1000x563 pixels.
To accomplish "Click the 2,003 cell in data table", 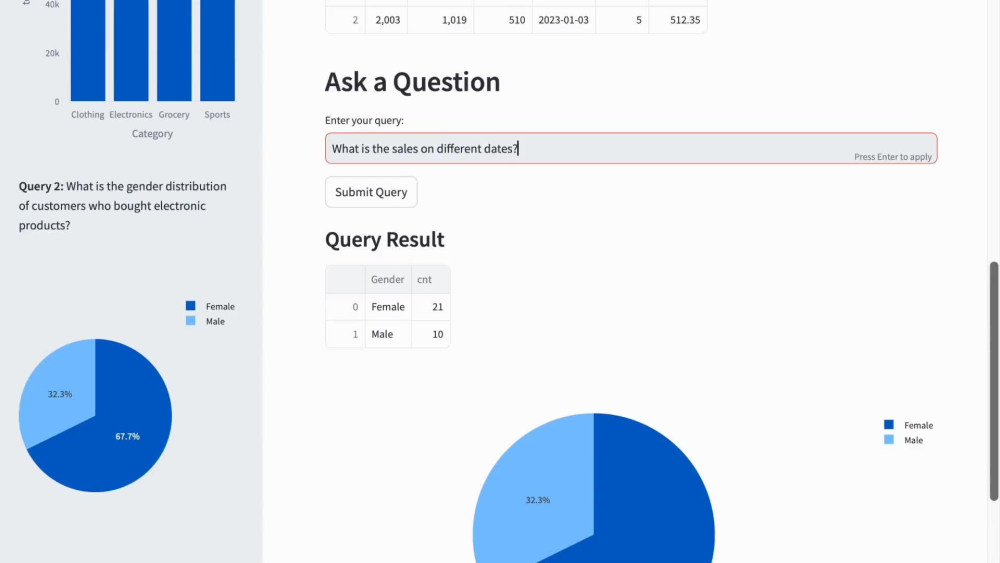I will 386,20.
